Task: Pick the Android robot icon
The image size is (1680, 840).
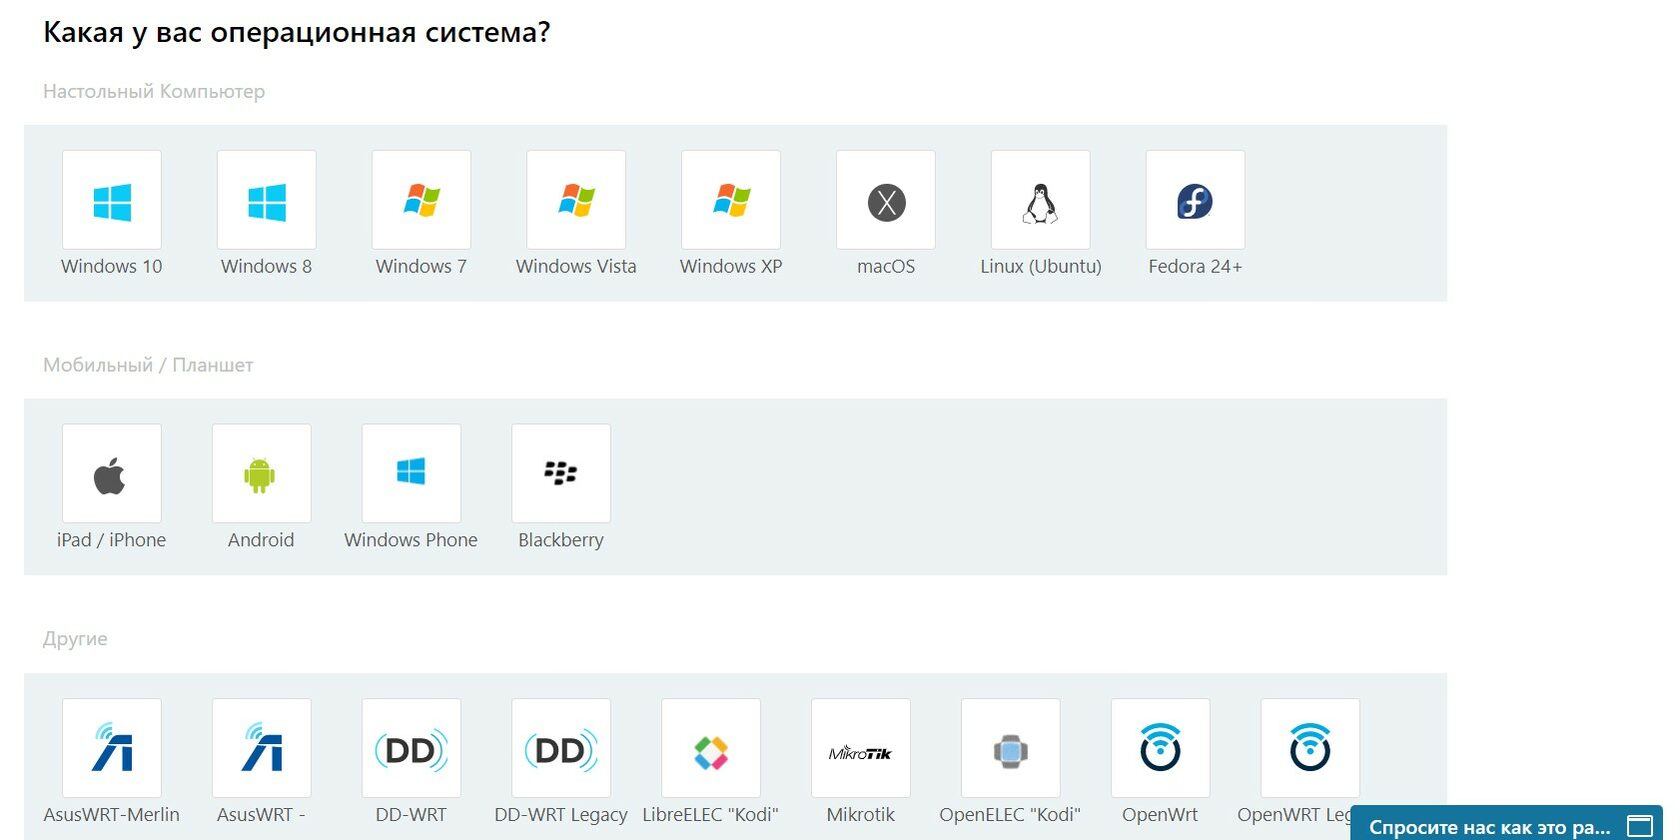Action: [261, 474]
